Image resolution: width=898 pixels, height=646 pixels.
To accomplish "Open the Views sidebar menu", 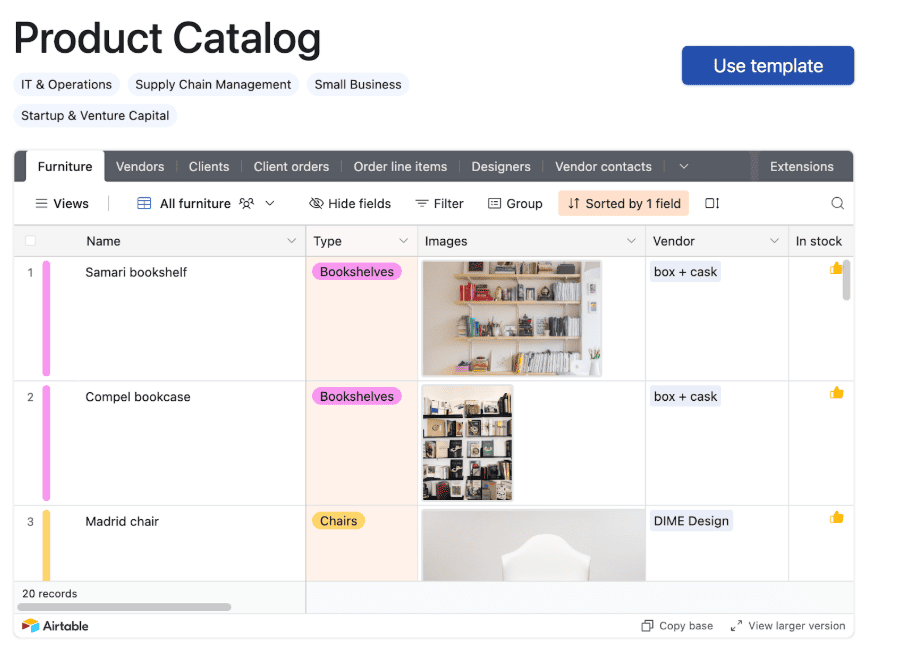I will (62, 203).
